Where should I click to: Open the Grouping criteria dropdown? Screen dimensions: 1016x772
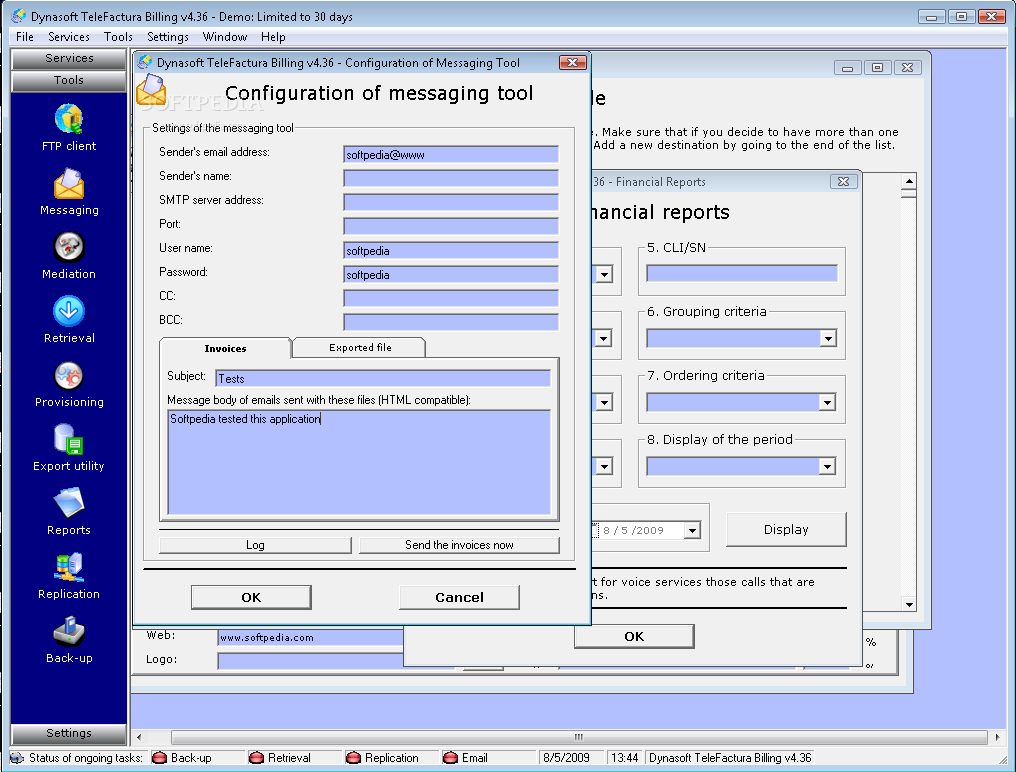pos(827,338)
